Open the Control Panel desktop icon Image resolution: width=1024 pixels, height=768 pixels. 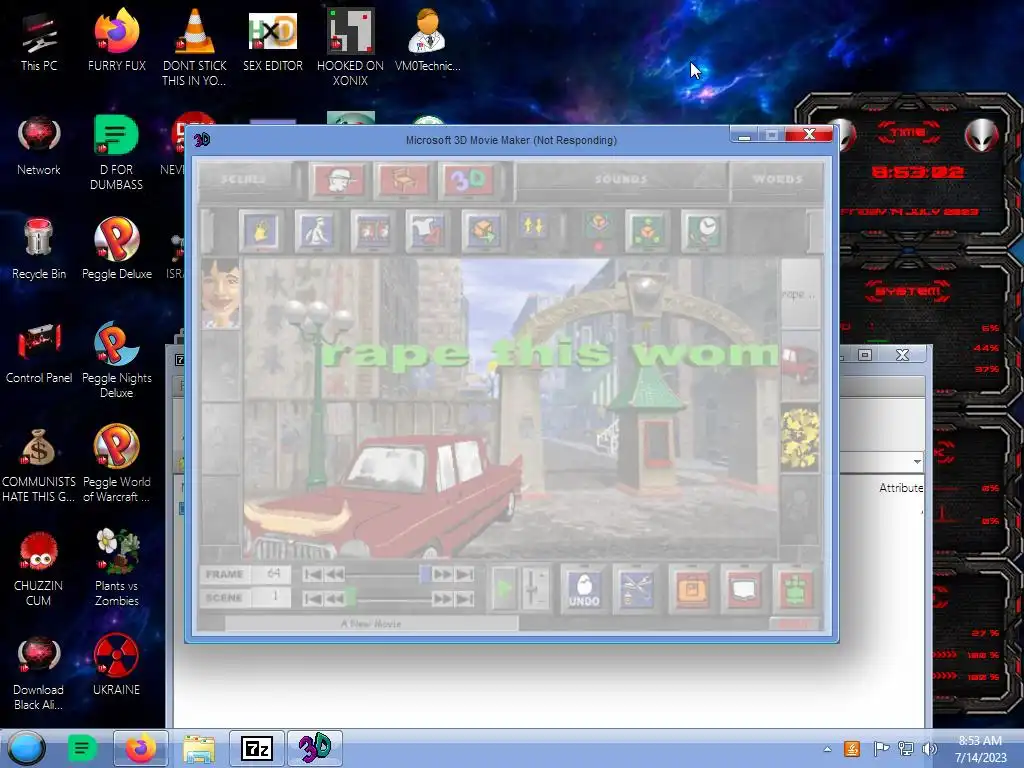[39, 353]
